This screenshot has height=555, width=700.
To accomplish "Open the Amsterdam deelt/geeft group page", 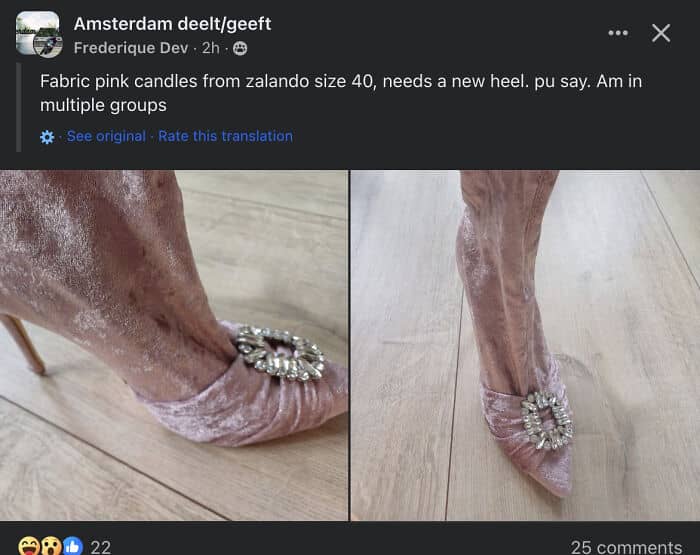I will tap(172, 24).
